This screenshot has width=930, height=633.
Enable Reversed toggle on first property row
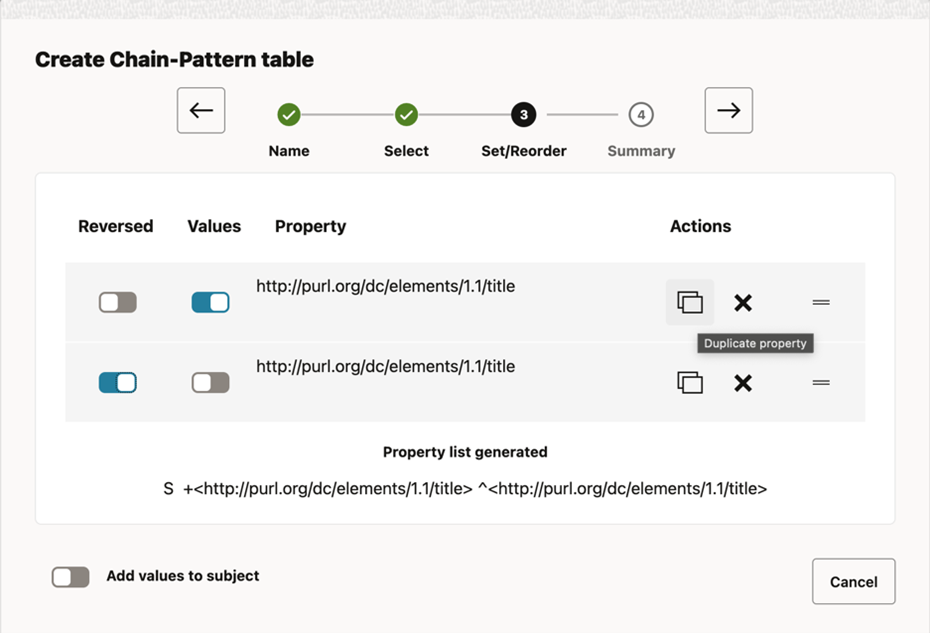pyautogui.click(x=118, y=302)
